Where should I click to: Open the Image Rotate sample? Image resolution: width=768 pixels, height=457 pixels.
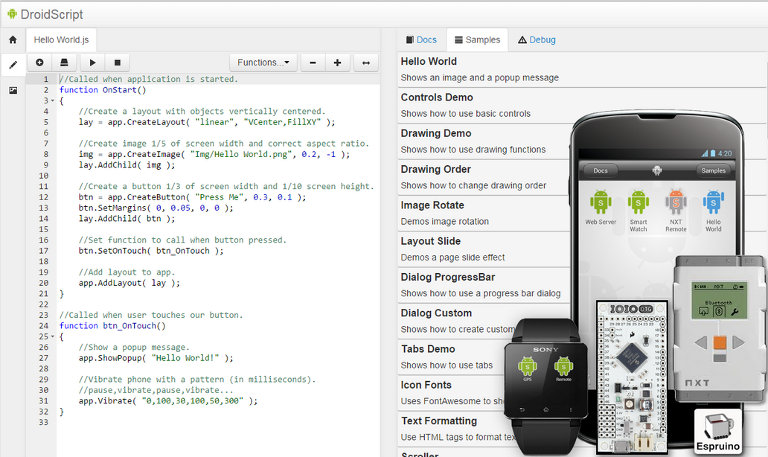(x=485, y=213)
